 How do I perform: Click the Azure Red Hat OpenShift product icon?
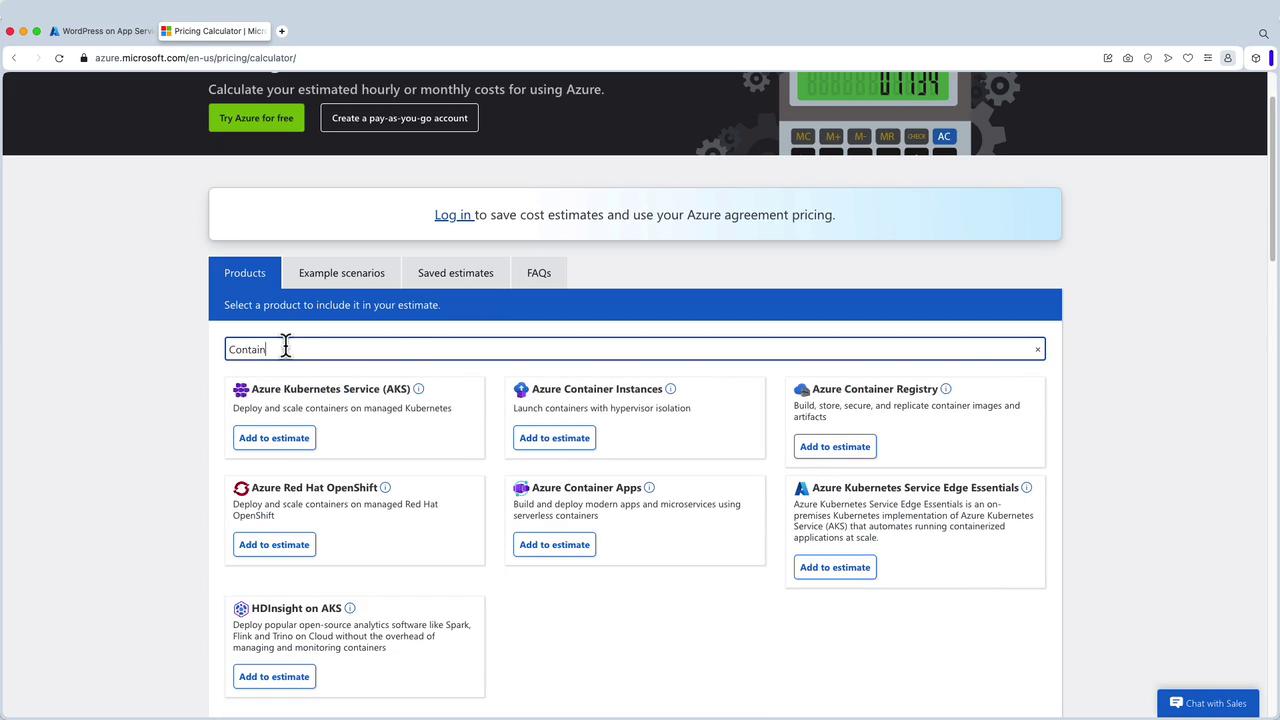tap(241, 488)
